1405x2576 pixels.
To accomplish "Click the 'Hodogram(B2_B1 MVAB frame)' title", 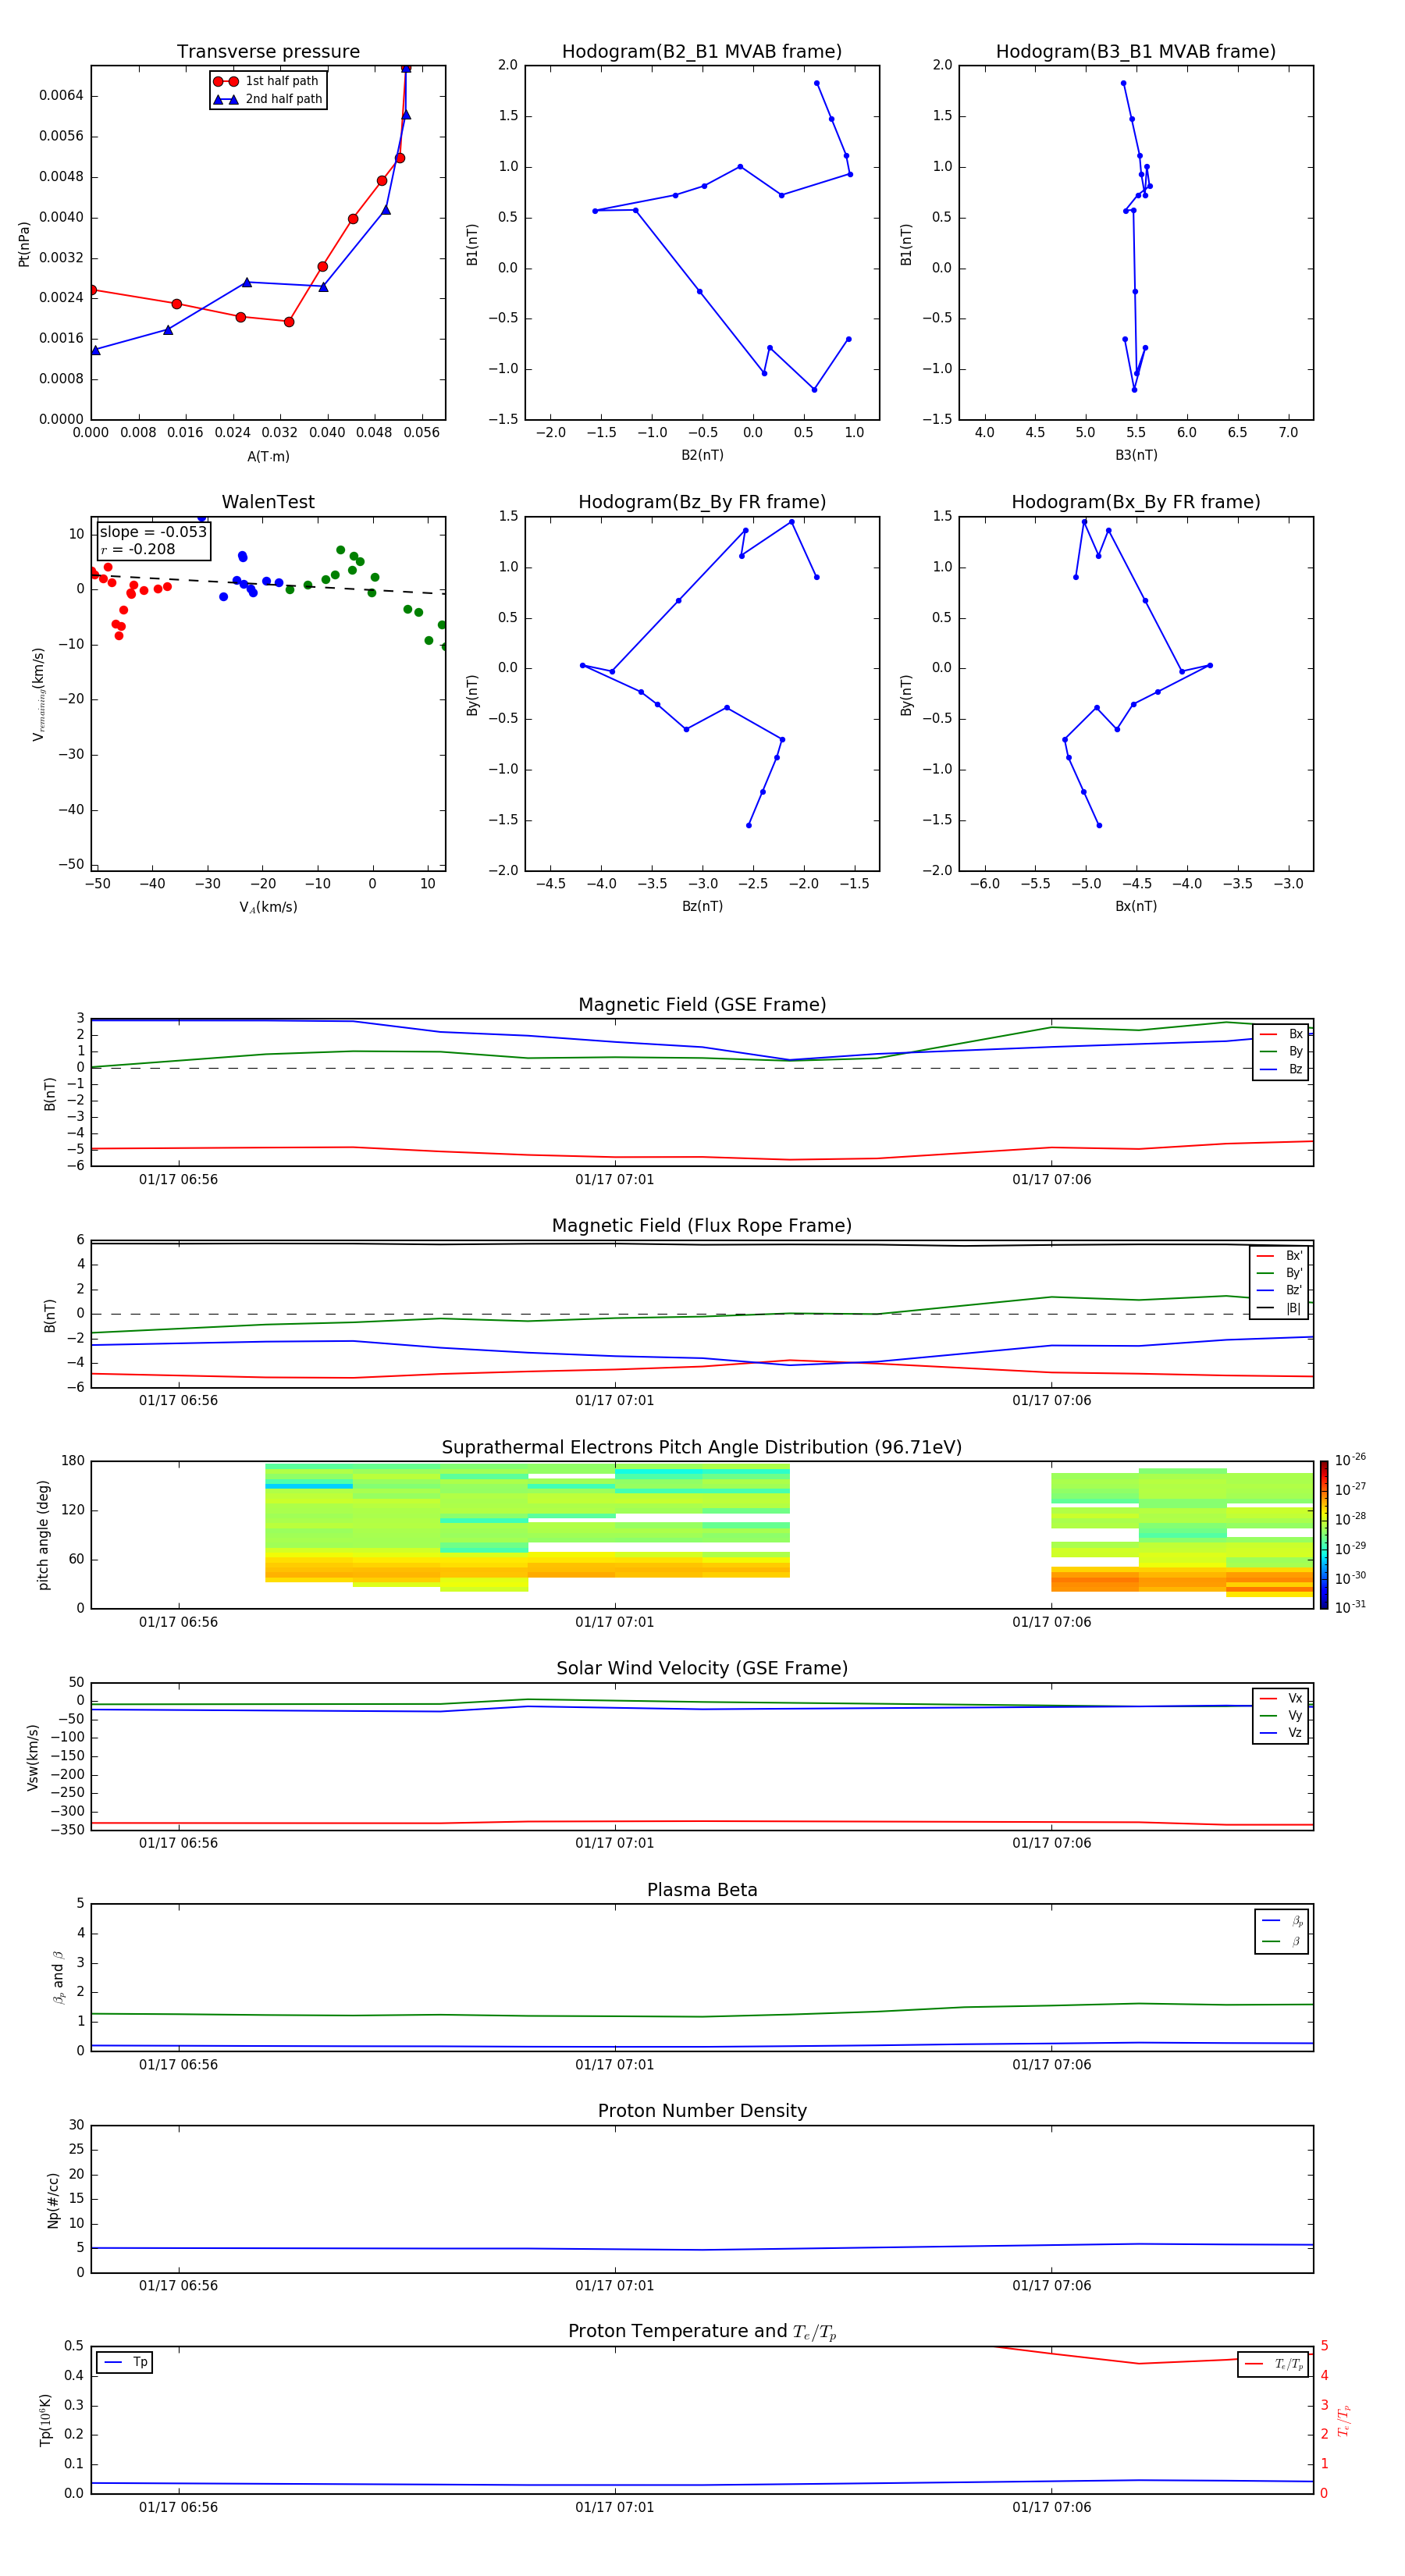I will 702,52.
